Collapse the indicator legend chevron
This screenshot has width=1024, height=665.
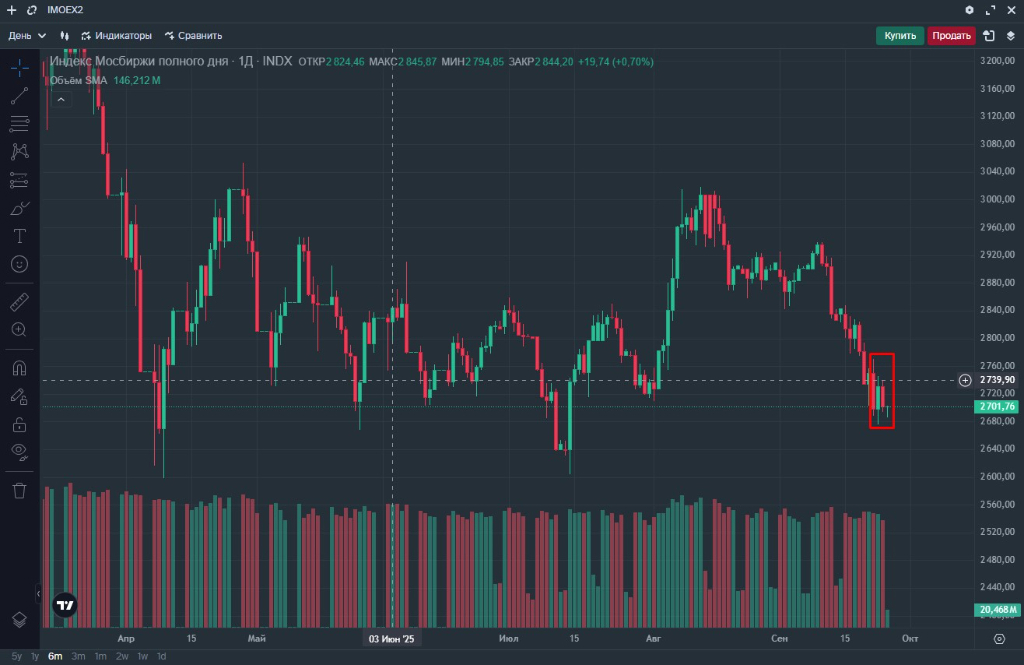pos(60,99)
